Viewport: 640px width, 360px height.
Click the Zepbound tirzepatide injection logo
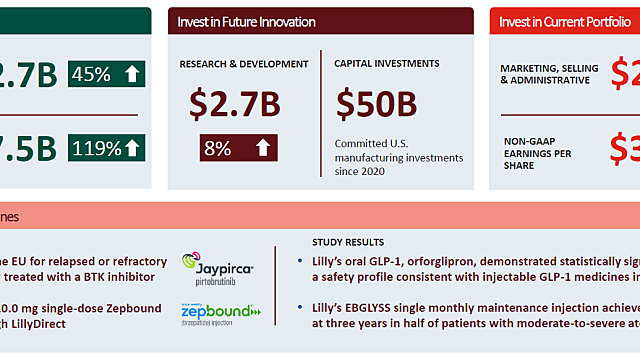221,314
